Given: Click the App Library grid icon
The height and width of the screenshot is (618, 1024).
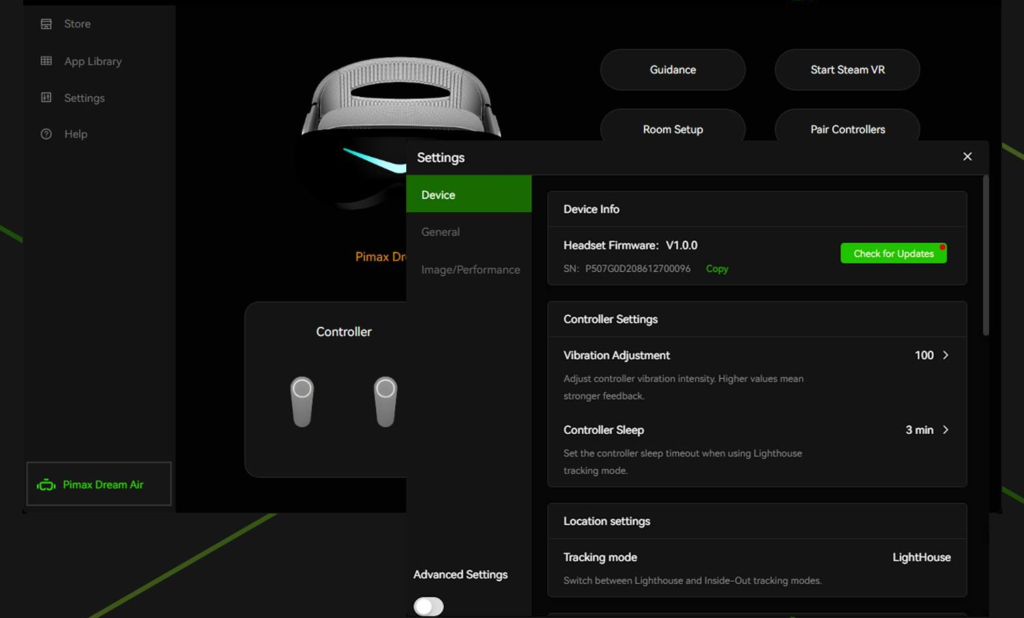Looking at the screenshot, I should [46, 61].
